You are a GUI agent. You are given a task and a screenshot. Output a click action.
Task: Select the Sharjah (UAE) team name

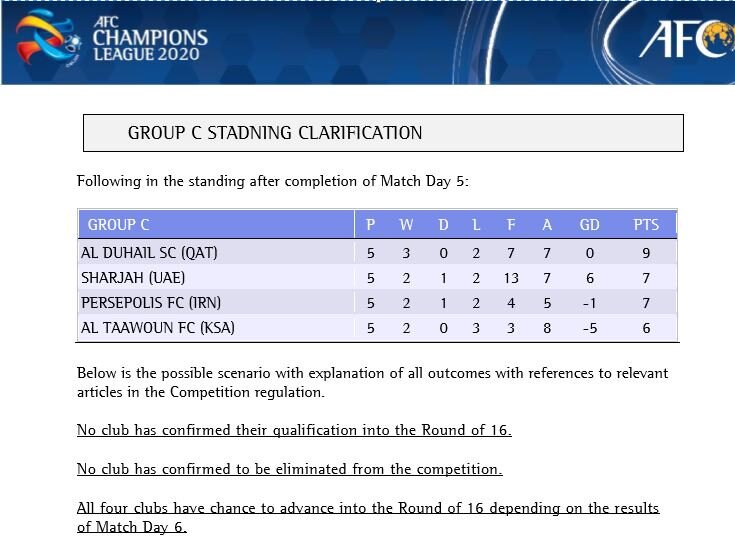tap(133, 278)
